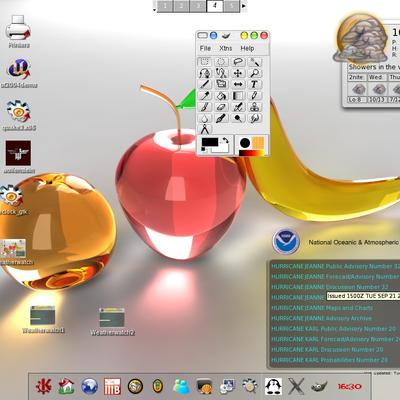
Task: Swap foreground and background colors arrow
Action: [x=226, y=140]
